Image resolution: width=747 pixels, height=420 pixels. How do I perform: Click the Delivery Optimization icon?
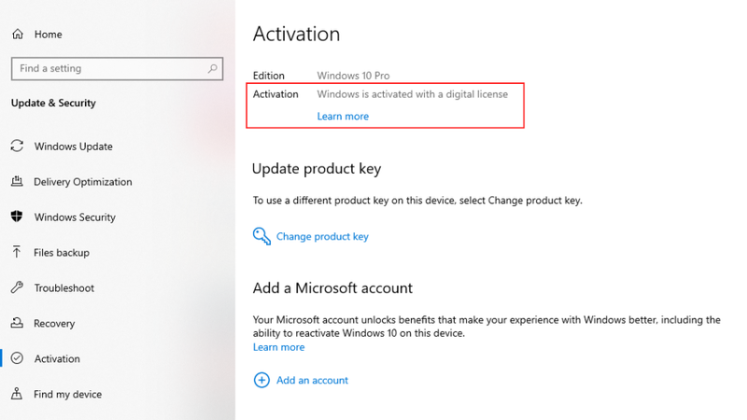(17, 182)
